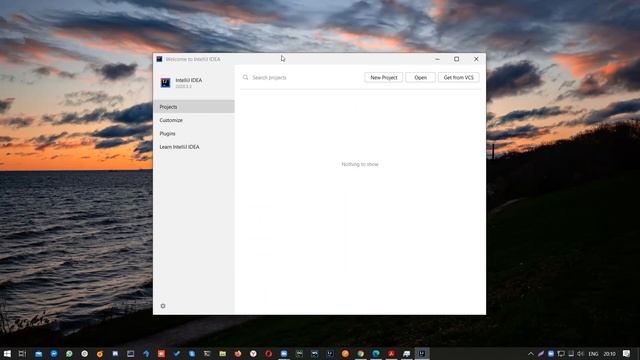Open the settings gear in the welcome window
The height and width of the screenshot is (360, 640).
click(x=163, y=306)
